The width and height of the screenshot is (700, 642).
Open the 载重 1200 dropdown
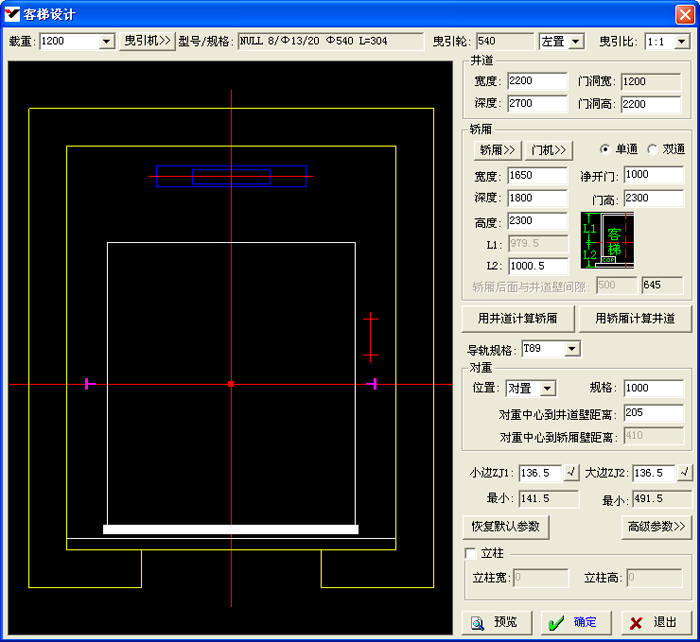(x=107, y=42)
